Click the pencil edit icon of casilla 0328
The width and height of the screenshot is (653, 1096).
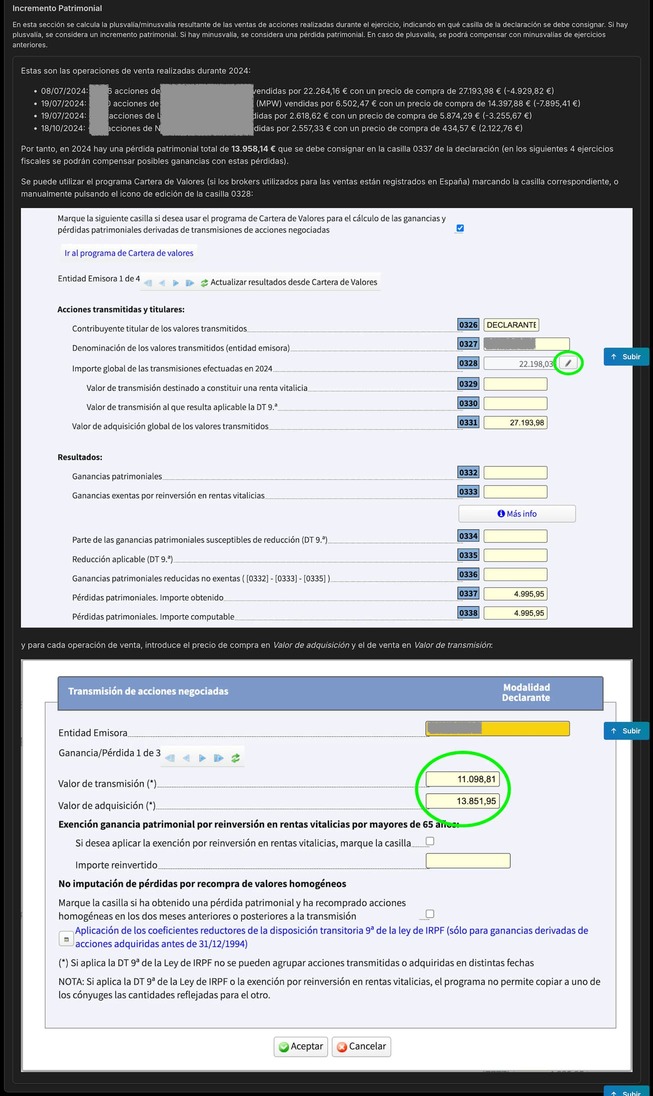point(568,363)
